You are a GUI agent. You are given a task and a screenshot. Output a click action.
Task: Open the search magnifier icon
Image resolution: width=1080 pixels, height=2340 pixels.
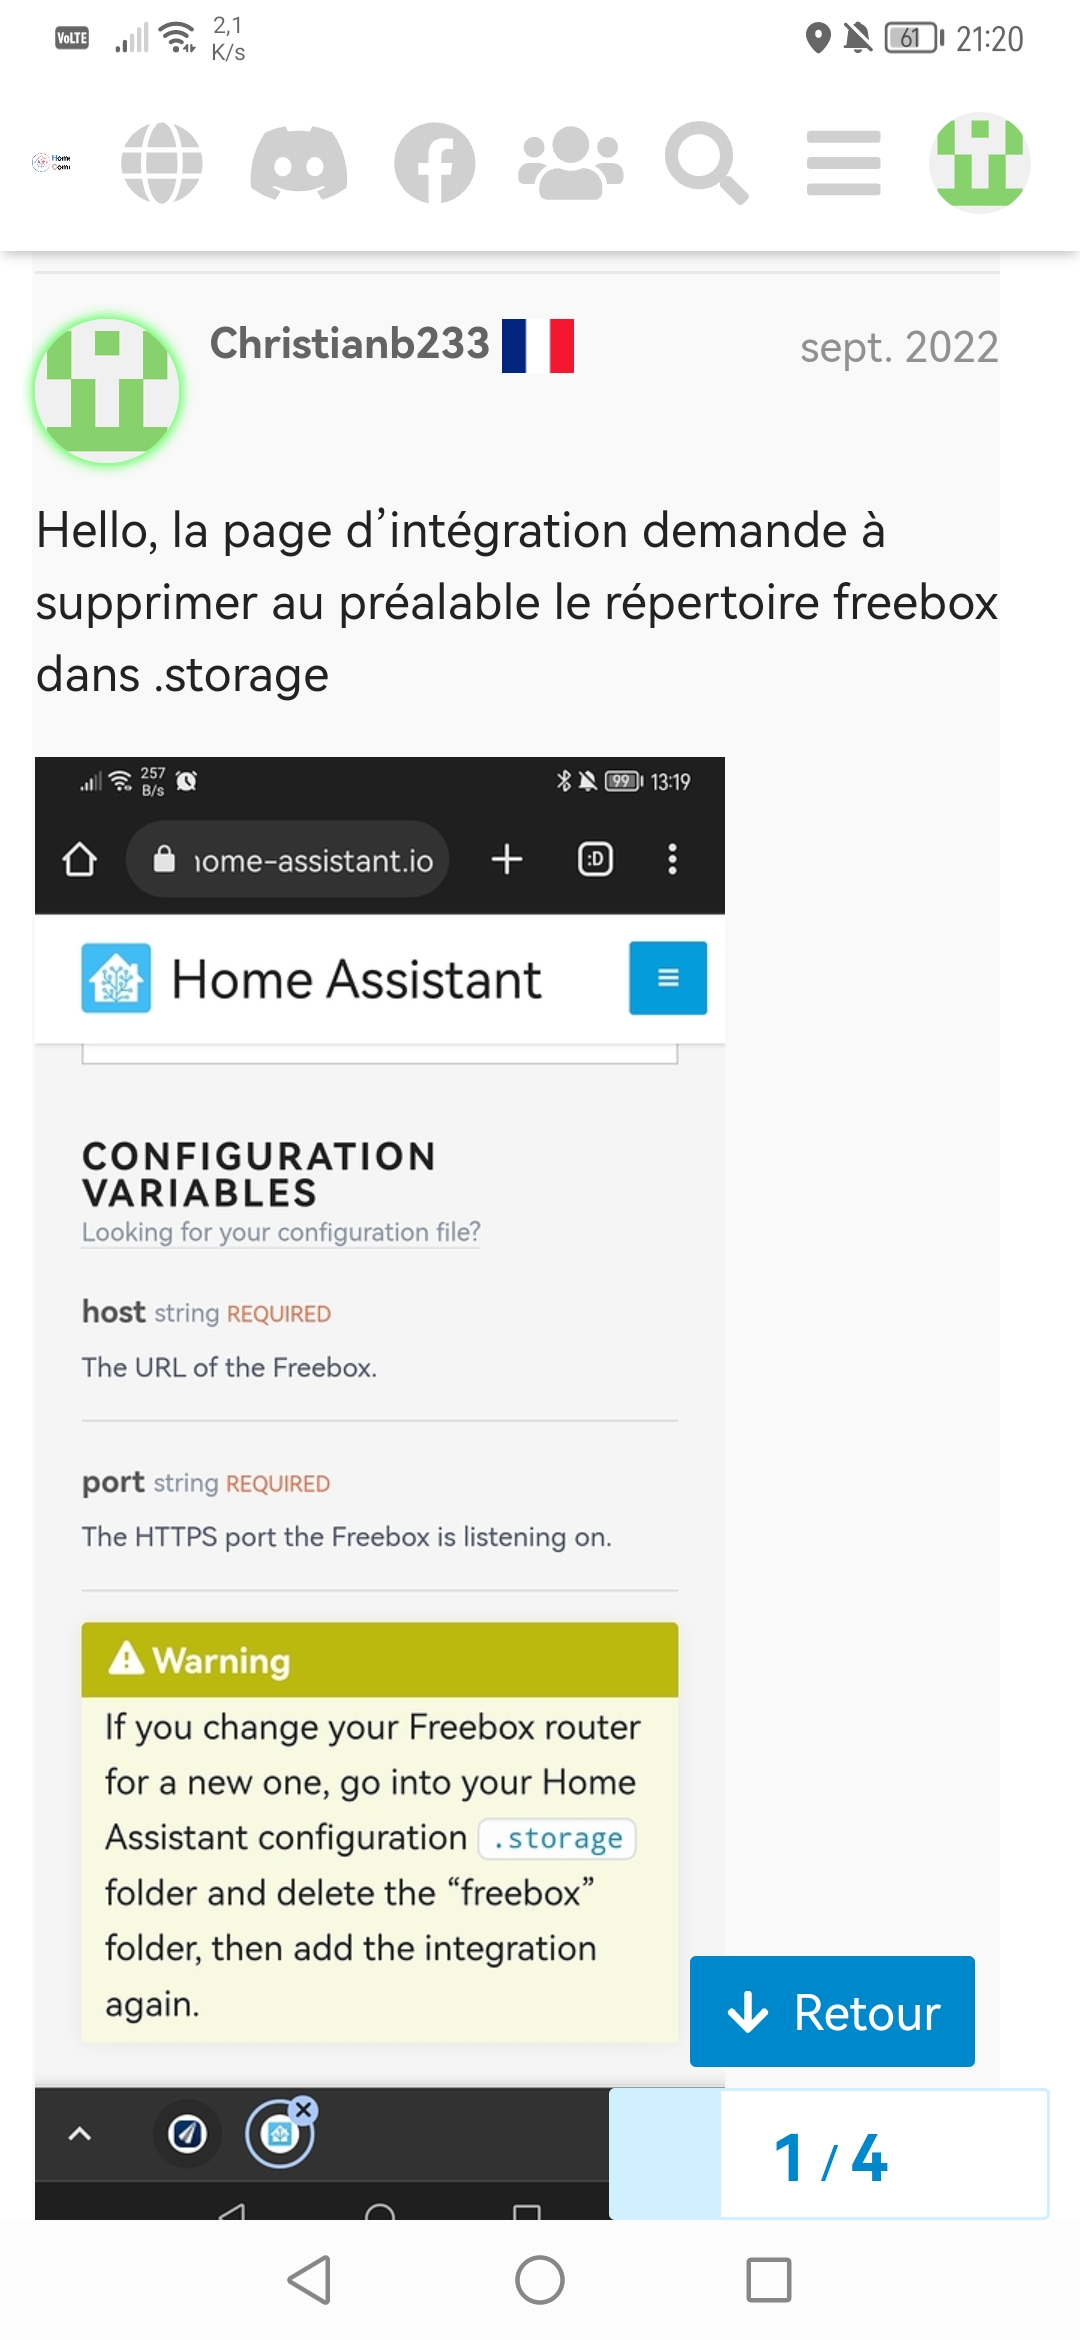pos(707,162)
